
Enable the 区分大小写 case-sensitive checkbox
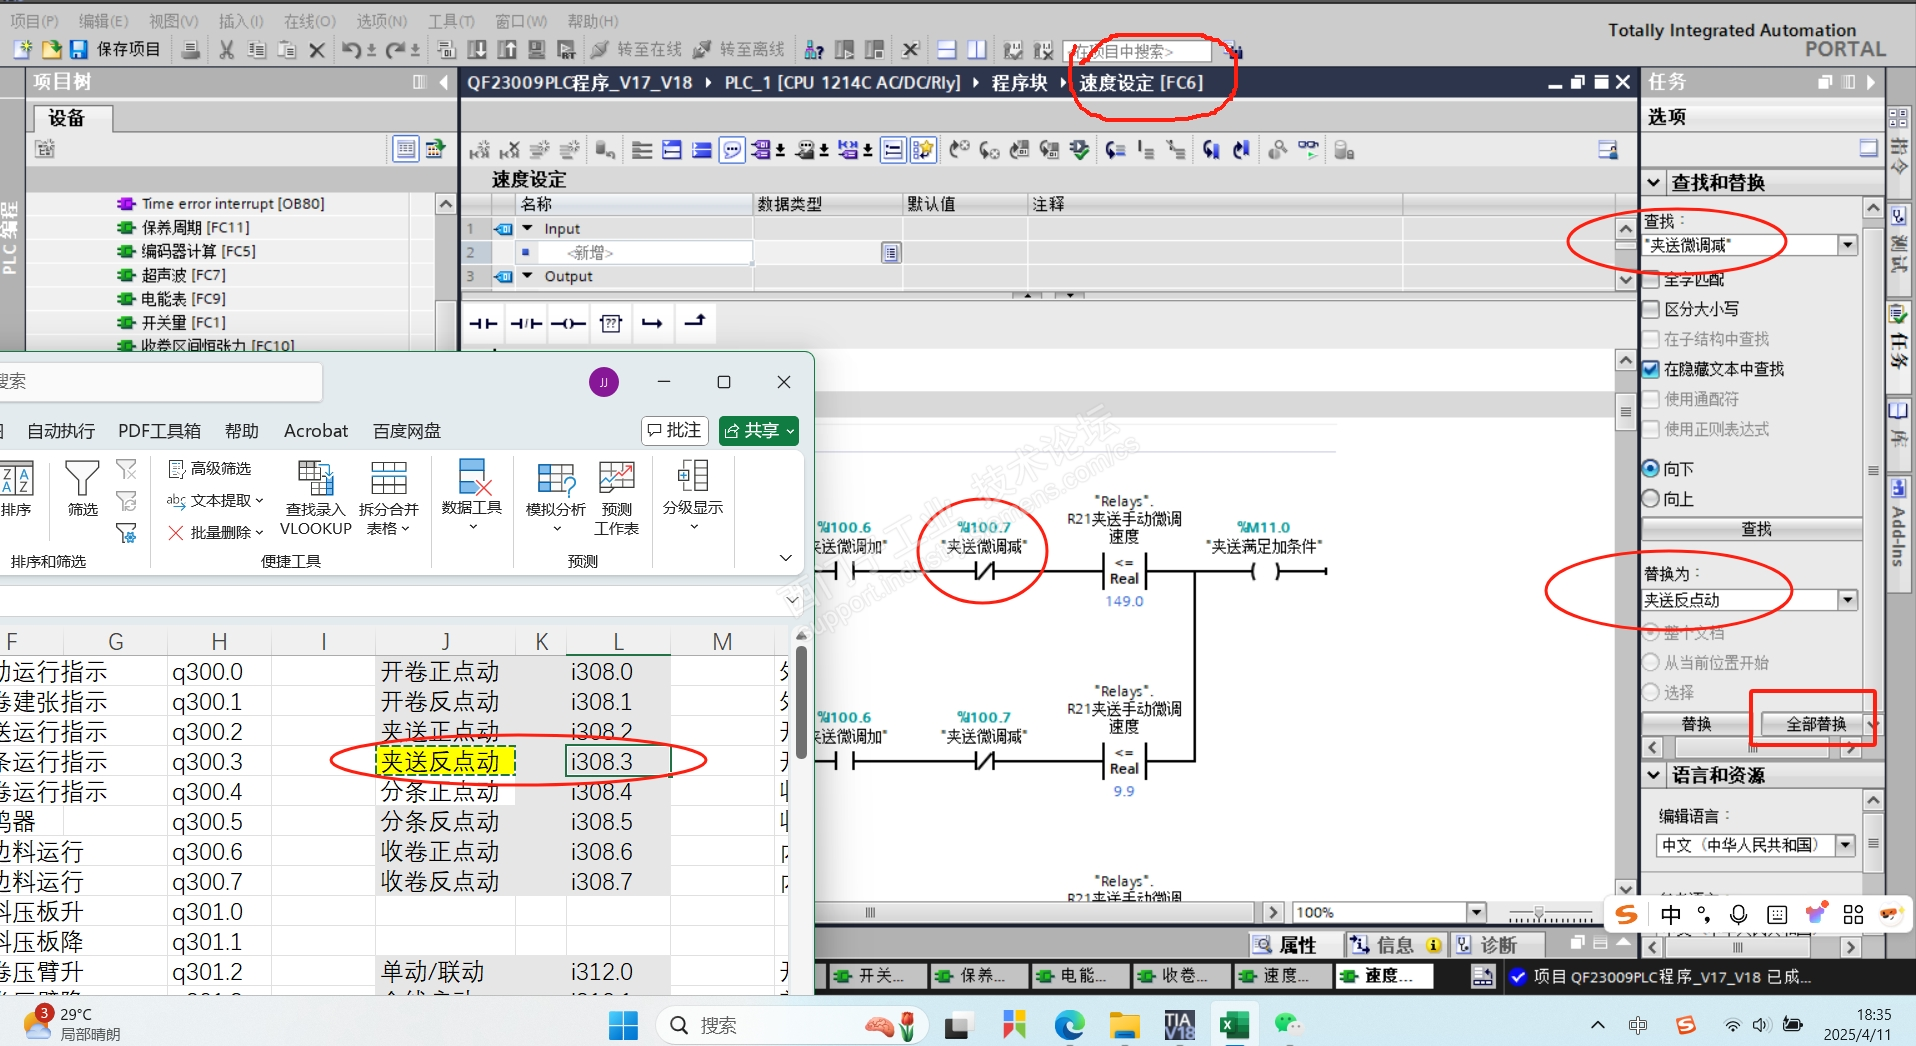[x=1652, y=309]
